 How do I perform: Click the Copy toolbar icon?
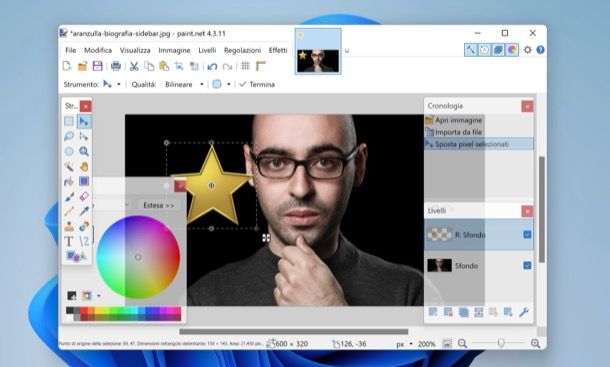point(149,66)
